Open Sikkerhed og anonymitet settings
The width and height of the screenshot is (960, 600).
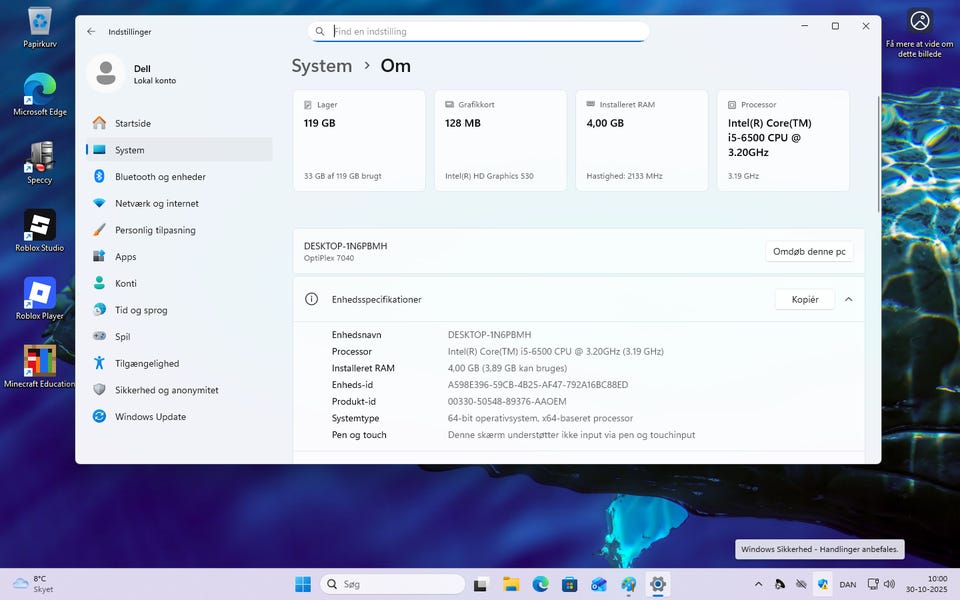tap(166, 390)
